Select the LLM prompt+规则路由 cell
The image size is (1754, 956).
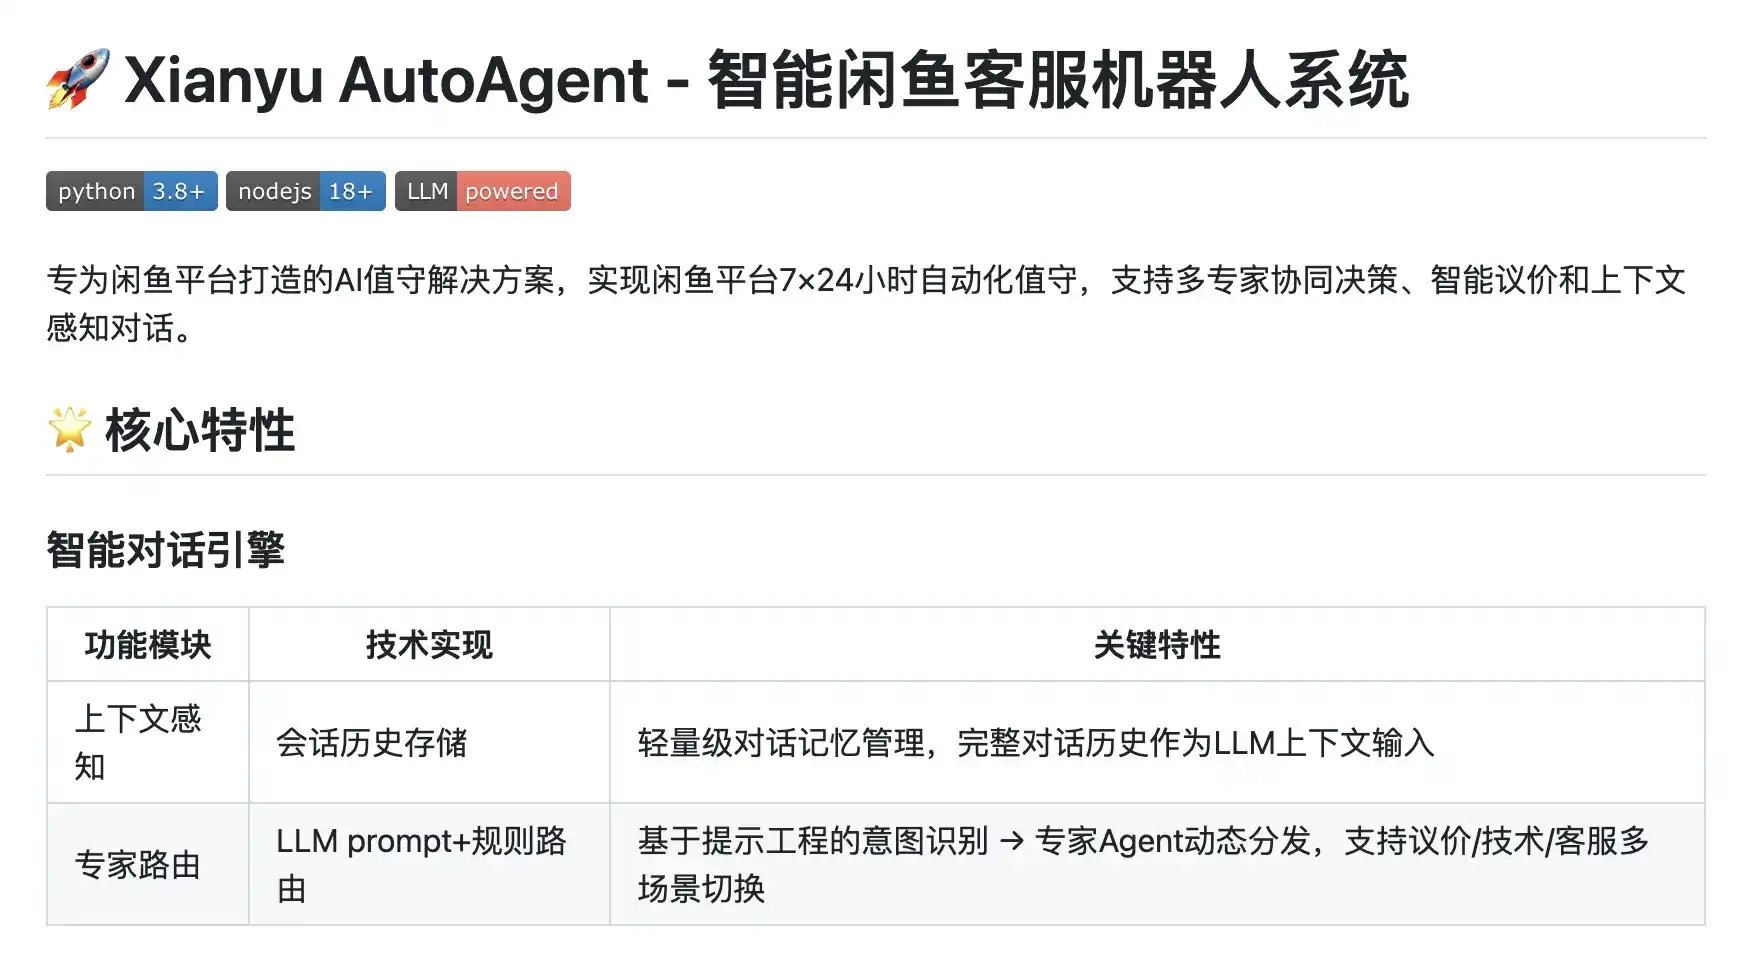click(x=429, y=864)
